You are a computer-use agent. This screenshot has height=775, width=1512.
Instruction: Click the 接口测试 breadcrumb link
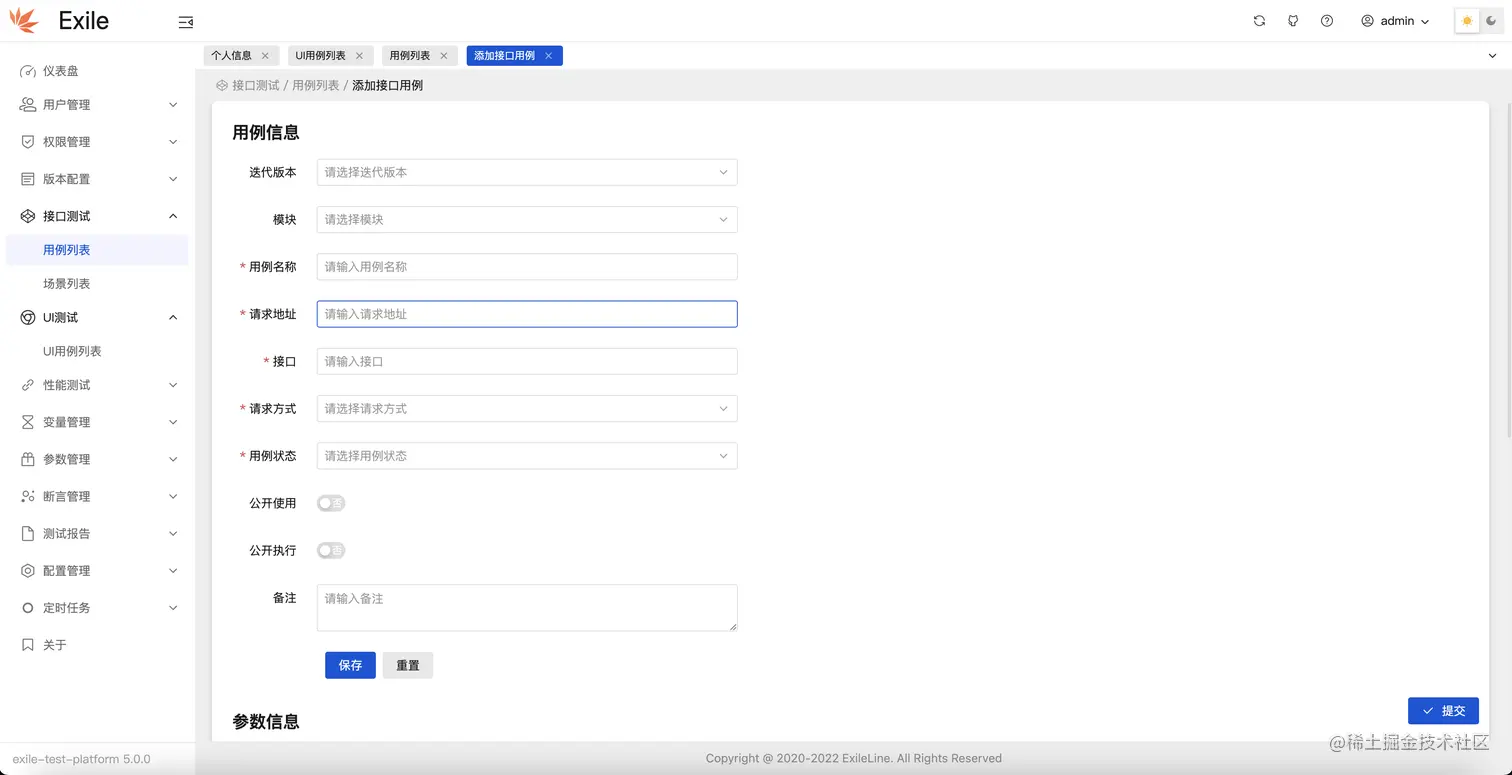(256, 86)
